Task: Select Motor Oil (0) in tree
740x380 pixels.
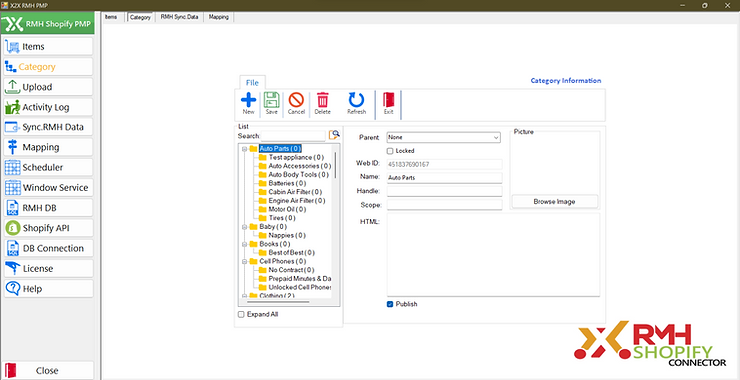Action: 287,209
